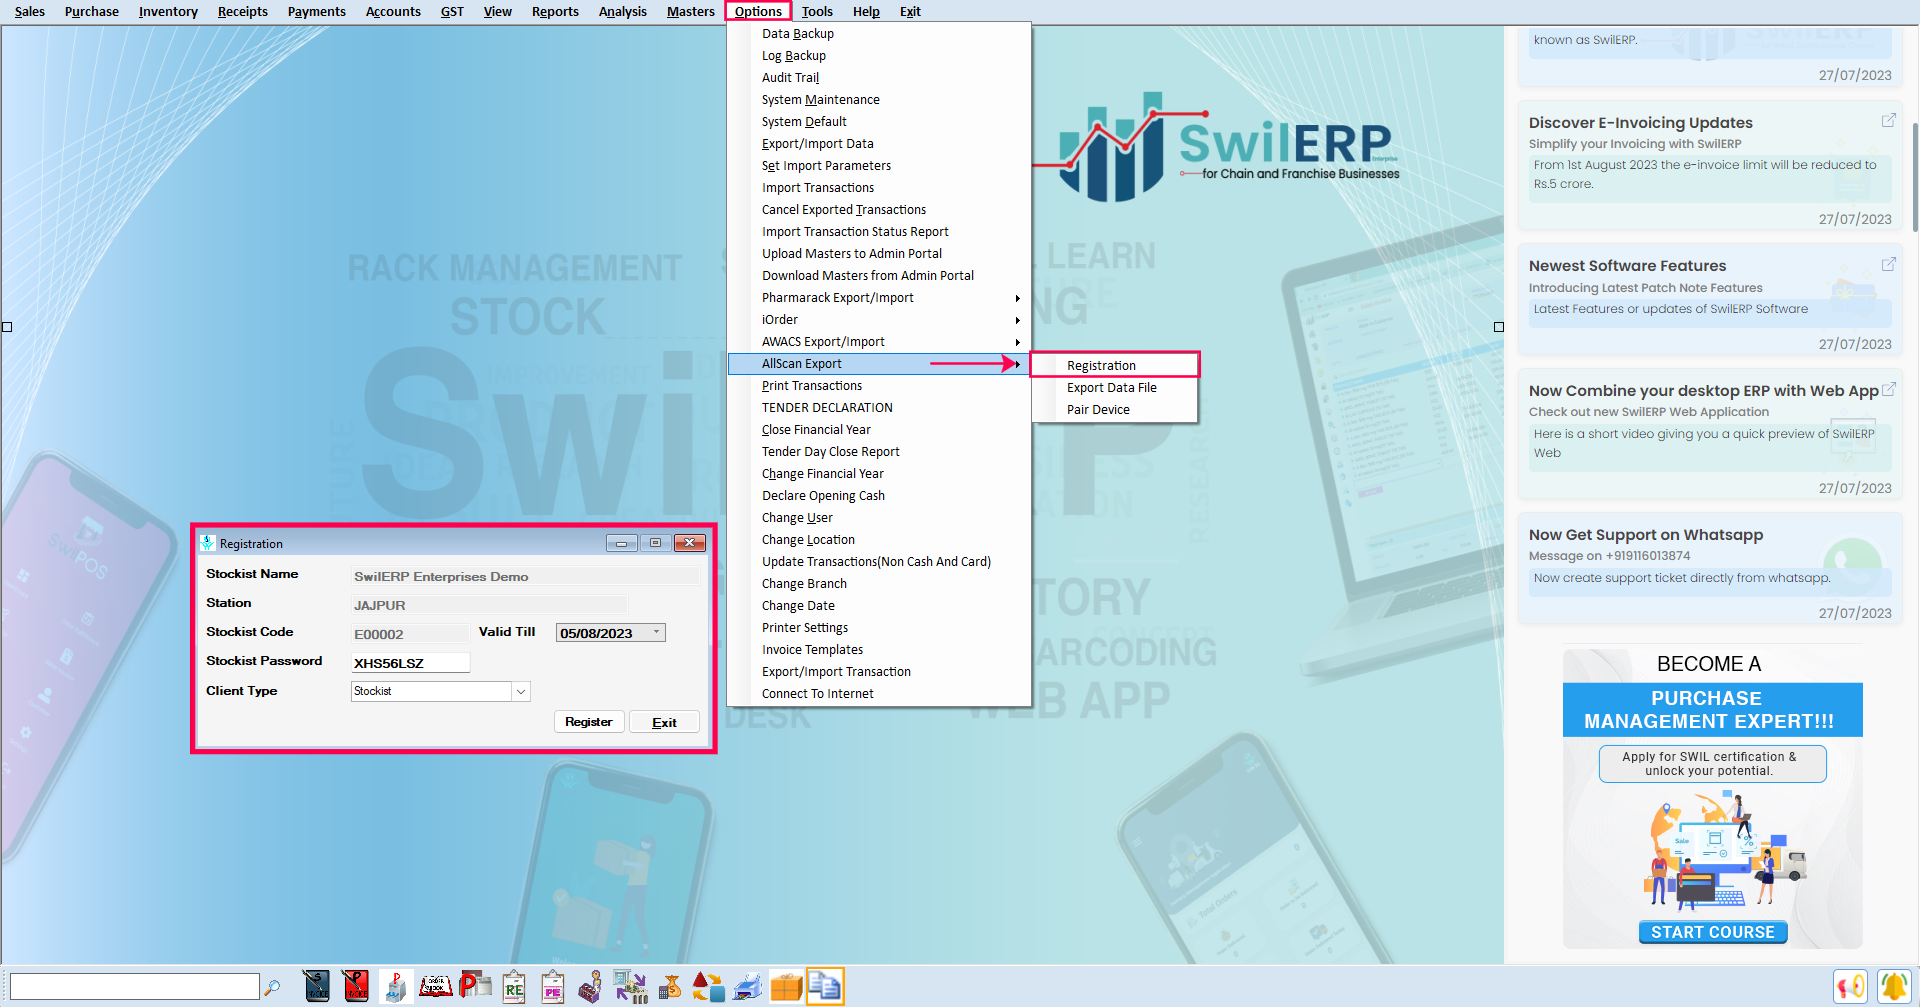
Task: Click the large red P printer icon
Action: tap(475, 986)
